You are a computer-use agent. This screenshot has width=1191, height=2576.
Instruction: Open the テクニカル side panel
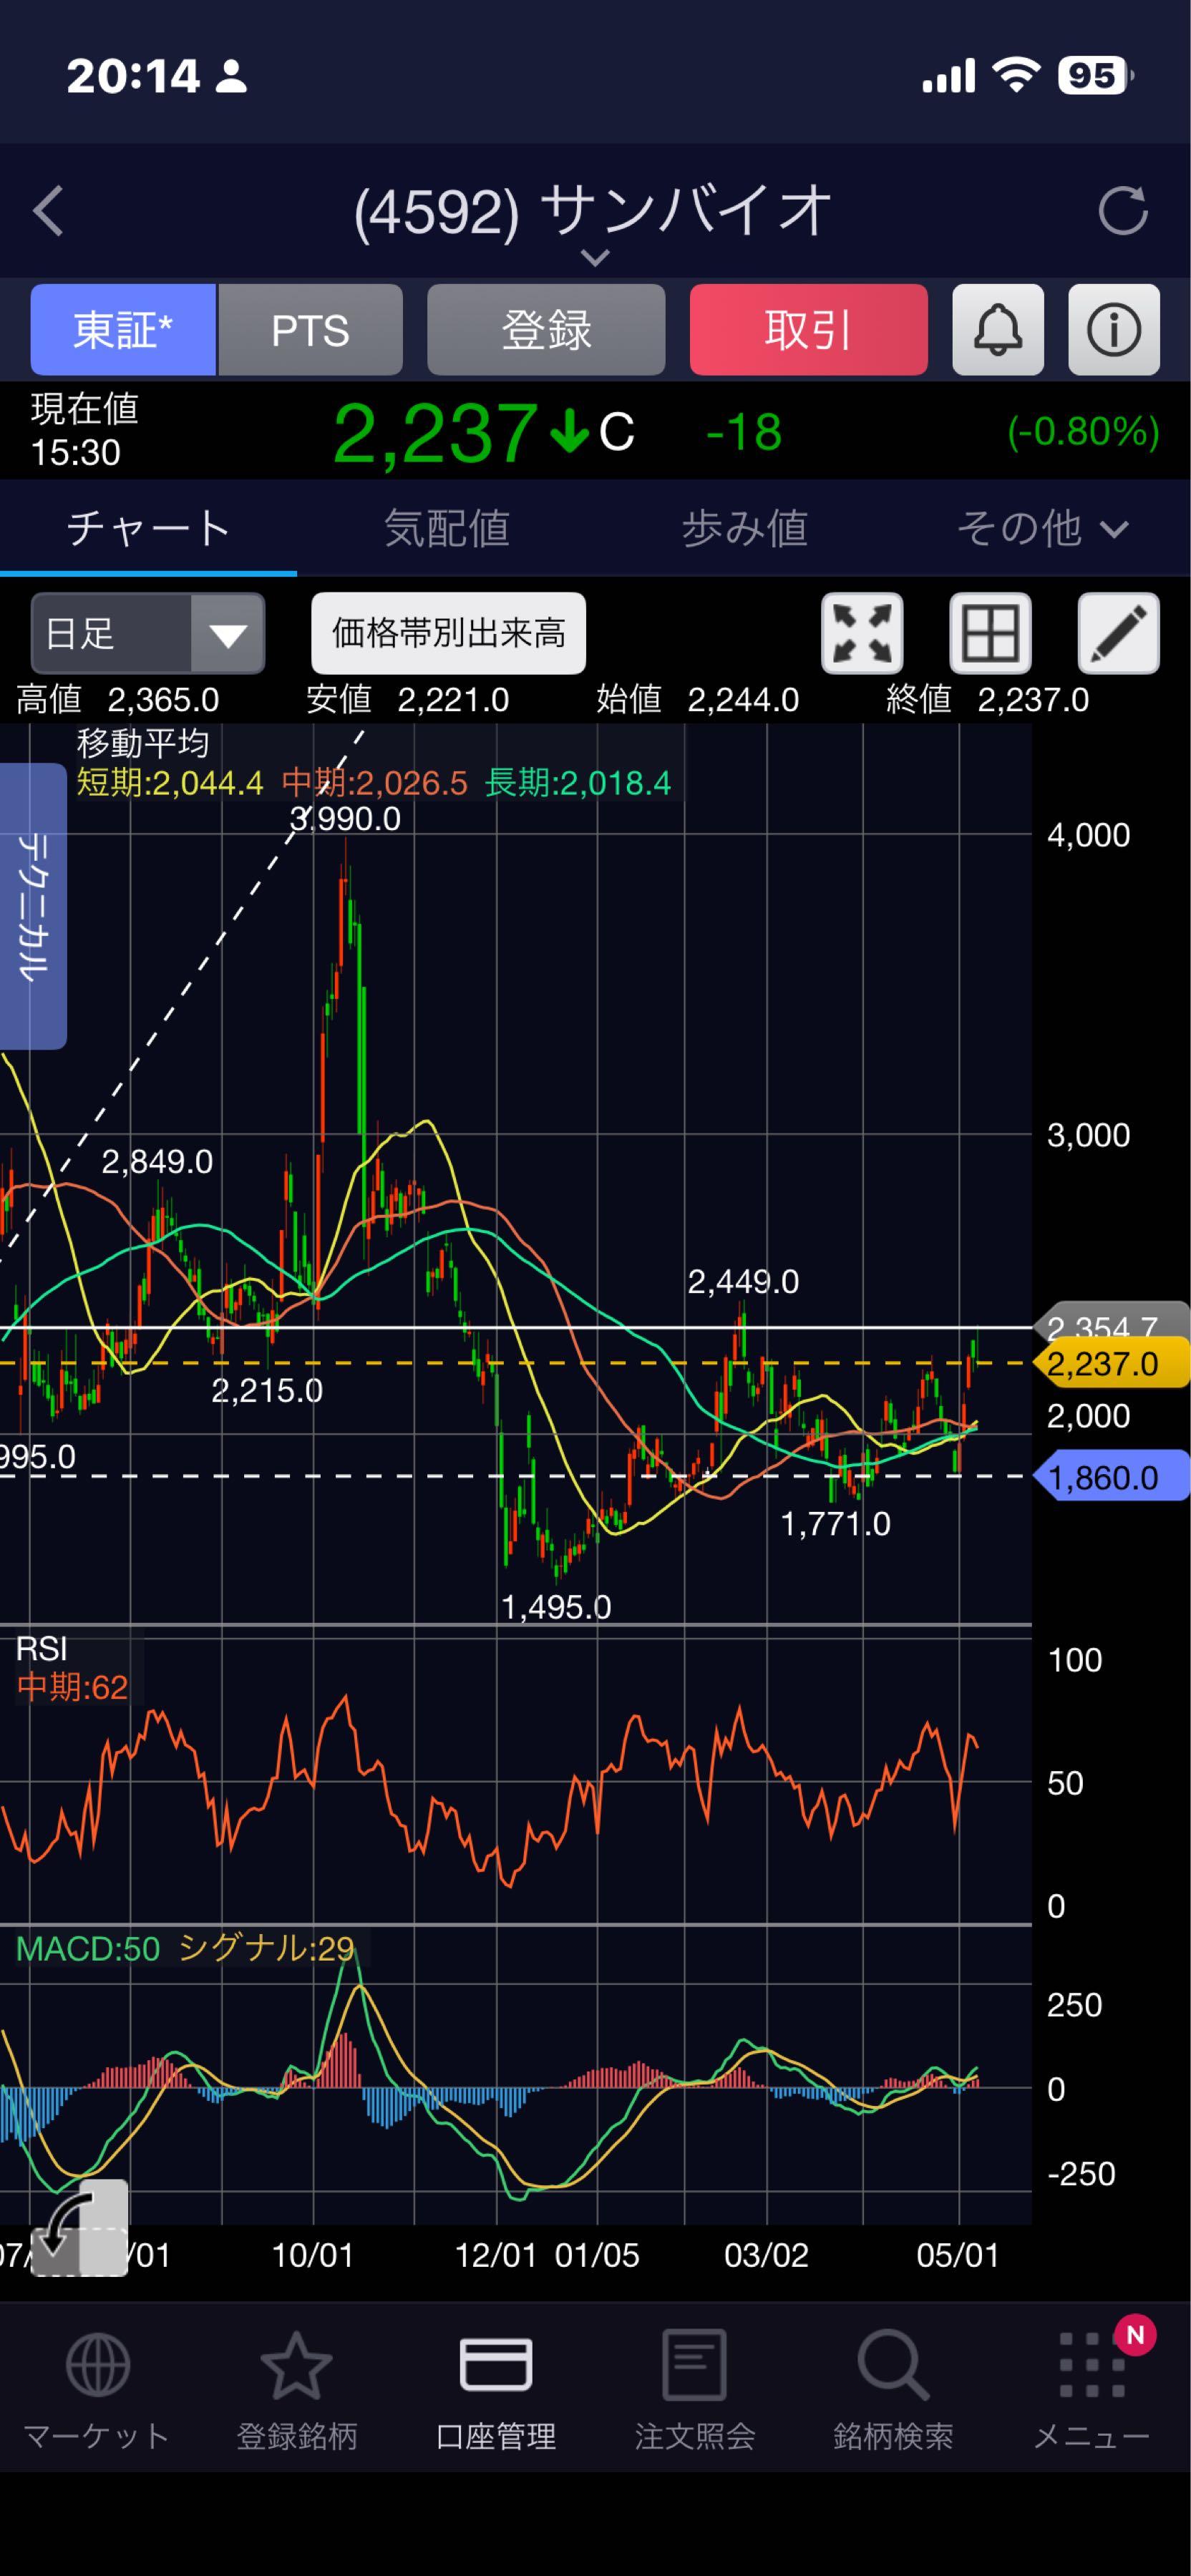(x=33, y=906)
